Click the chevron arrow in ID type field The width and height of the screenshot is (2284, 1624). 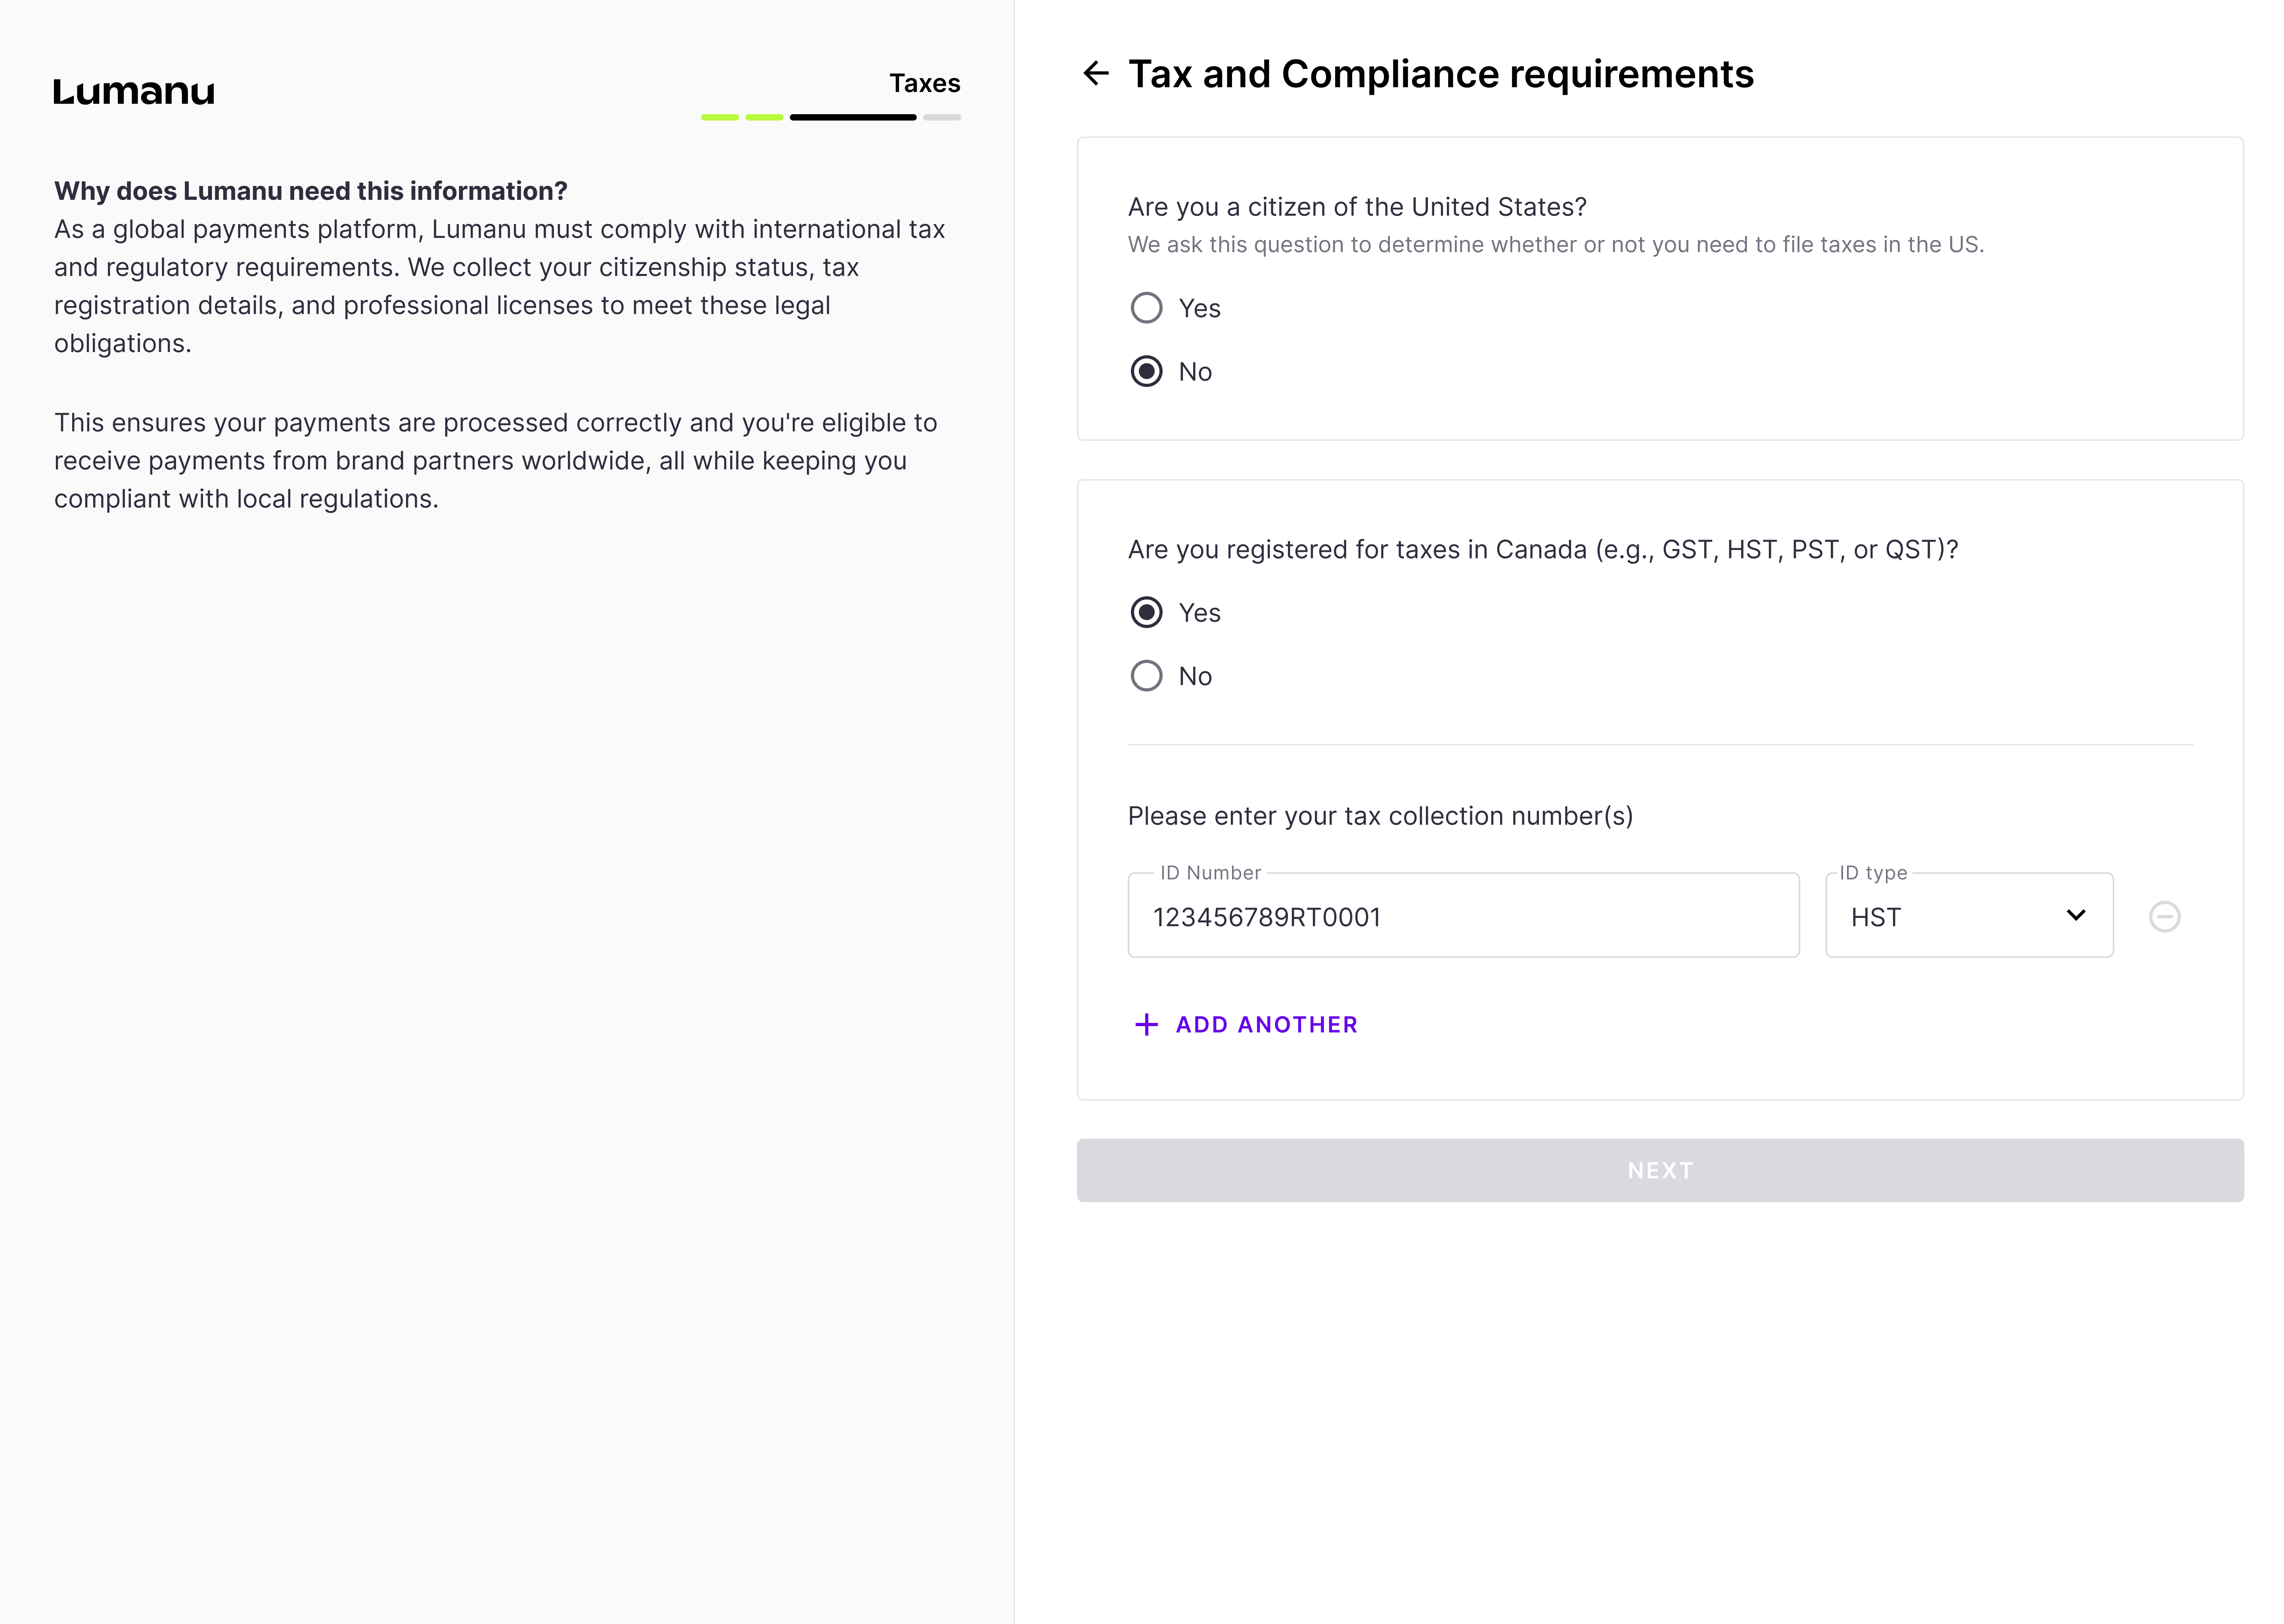pos(2076,916)
